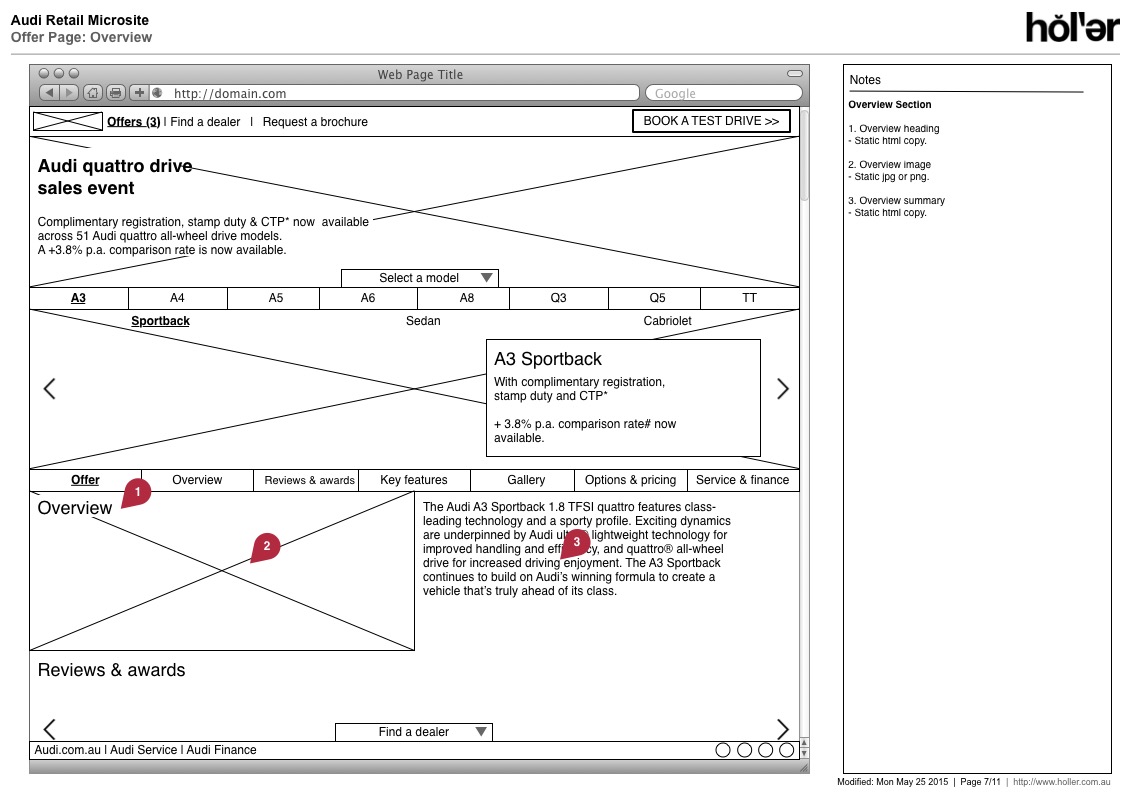Click the second footer circle icon
The height and width of the screenshot is (806, 1132).
[x=744, y=750]
